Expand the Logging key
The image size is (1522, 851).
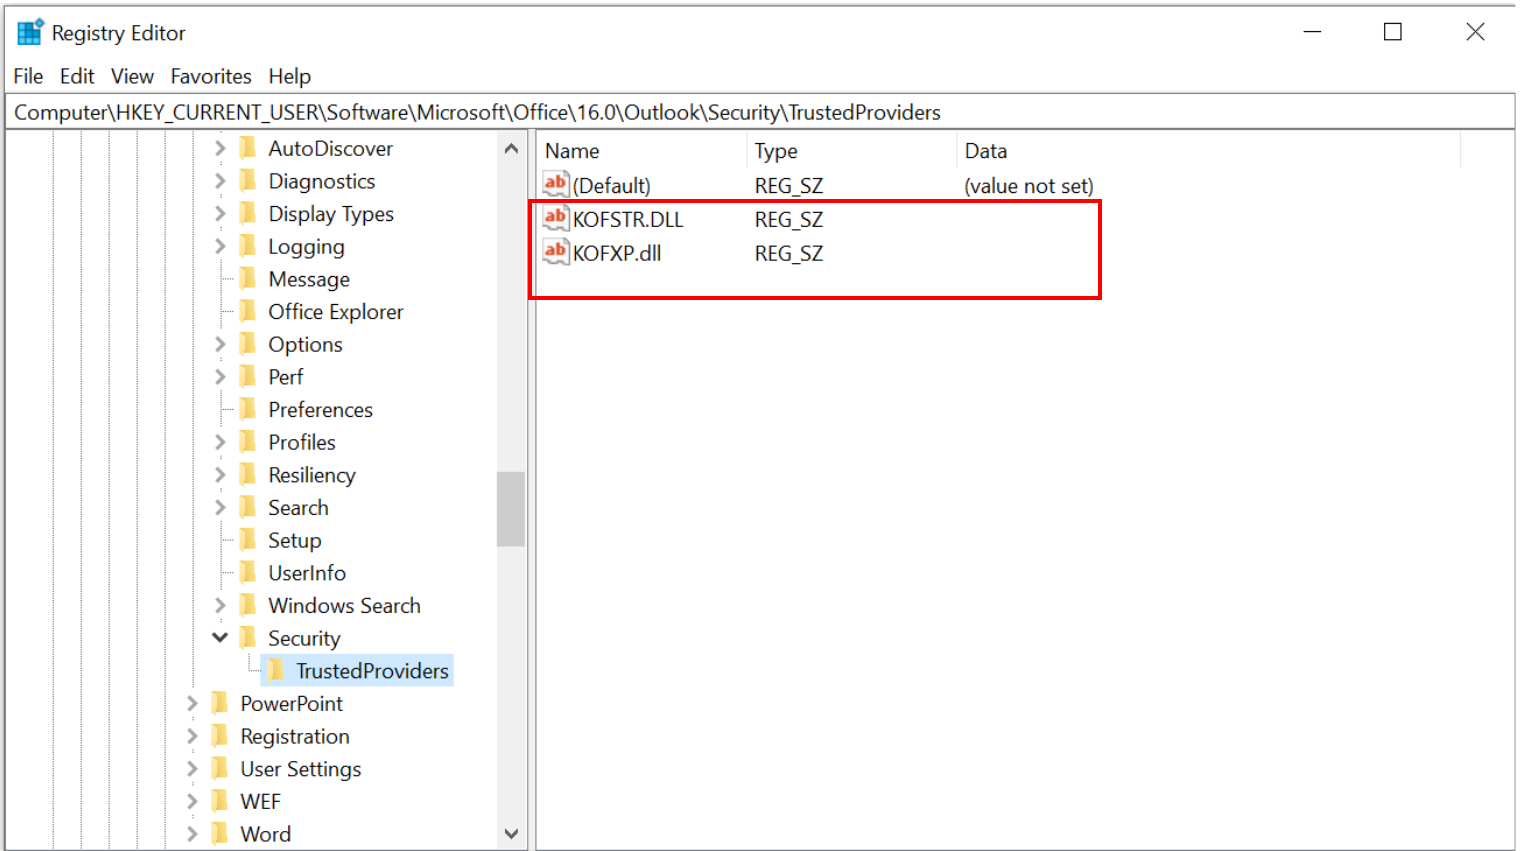[220, 246]
